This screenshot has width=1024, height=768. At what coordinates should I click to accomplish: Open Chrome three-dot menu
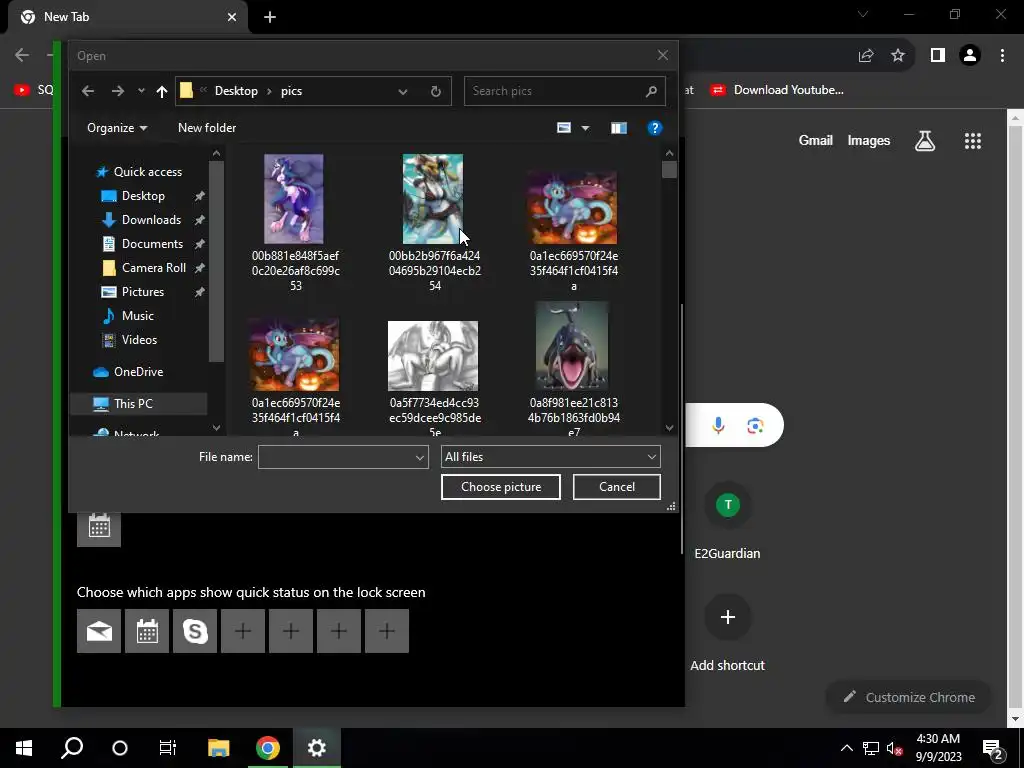pos(1002,56)
